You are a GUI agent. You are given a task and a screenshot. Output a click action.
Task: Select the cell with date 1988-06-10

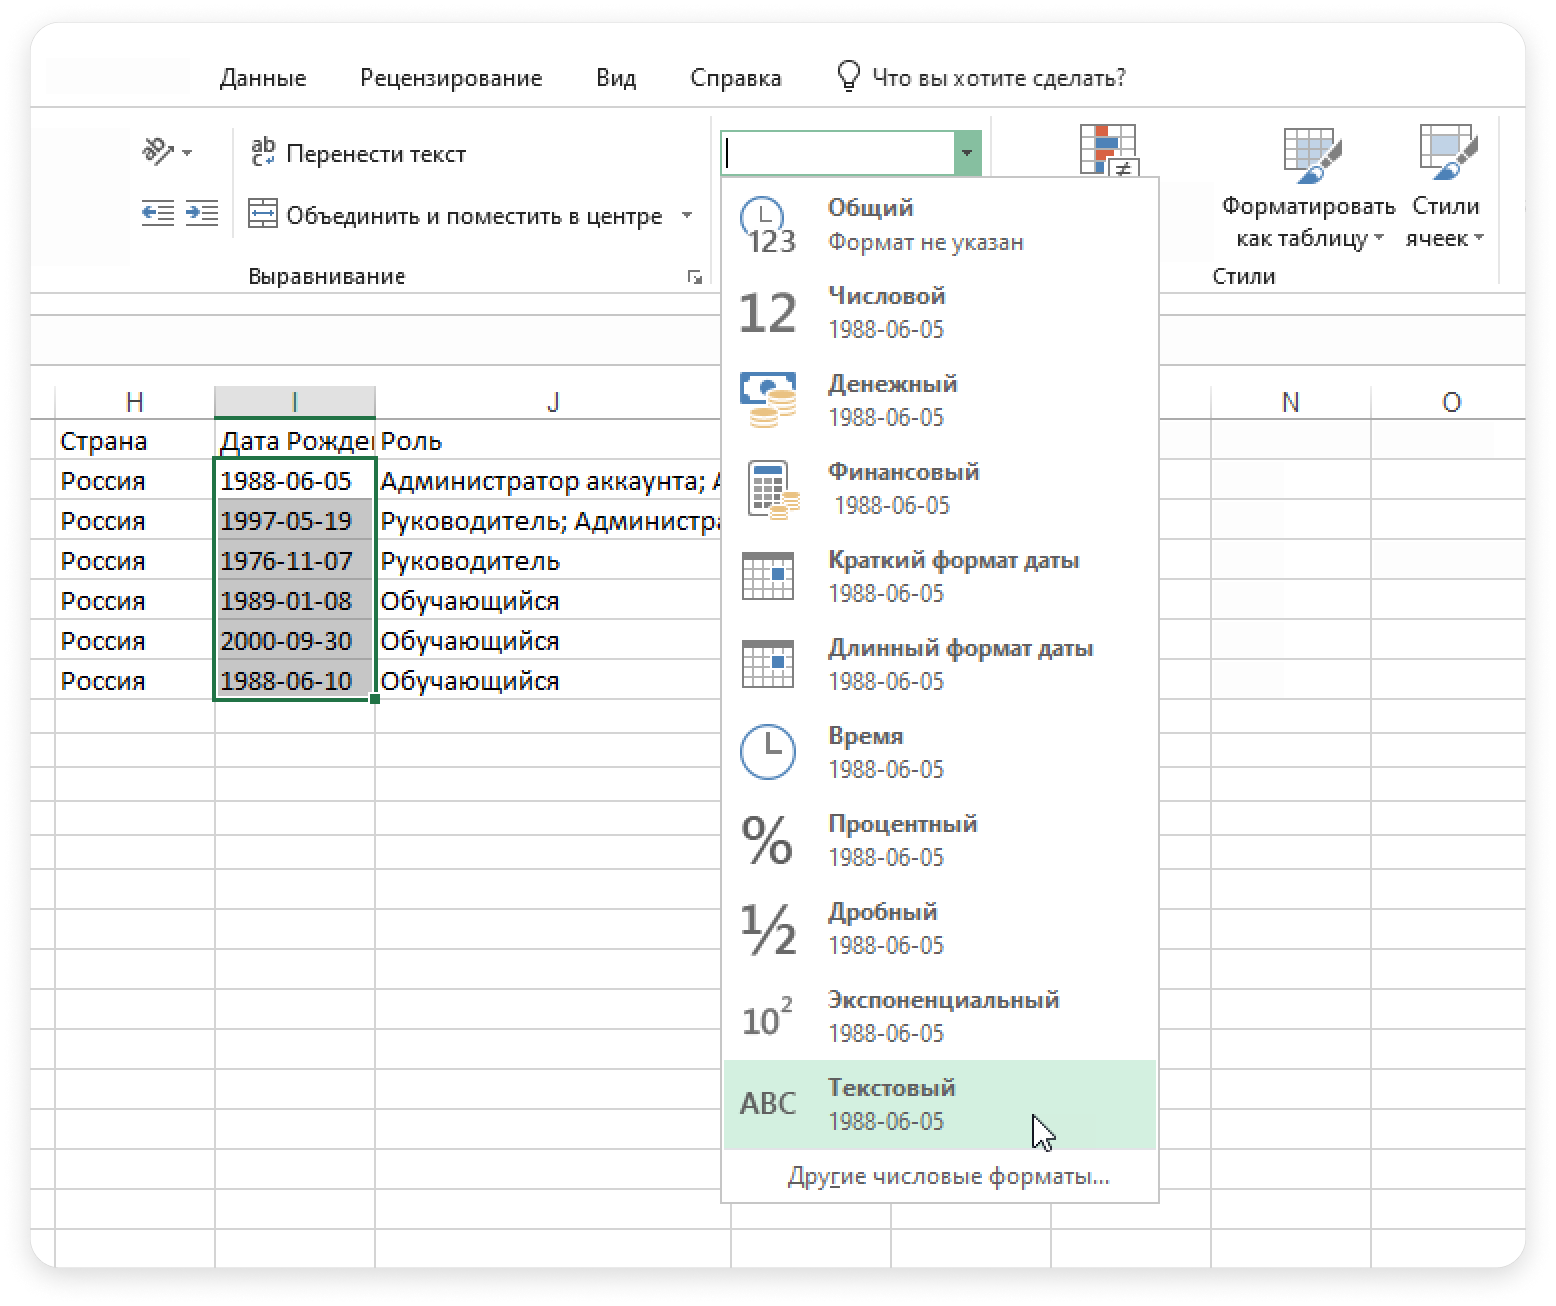295,680
